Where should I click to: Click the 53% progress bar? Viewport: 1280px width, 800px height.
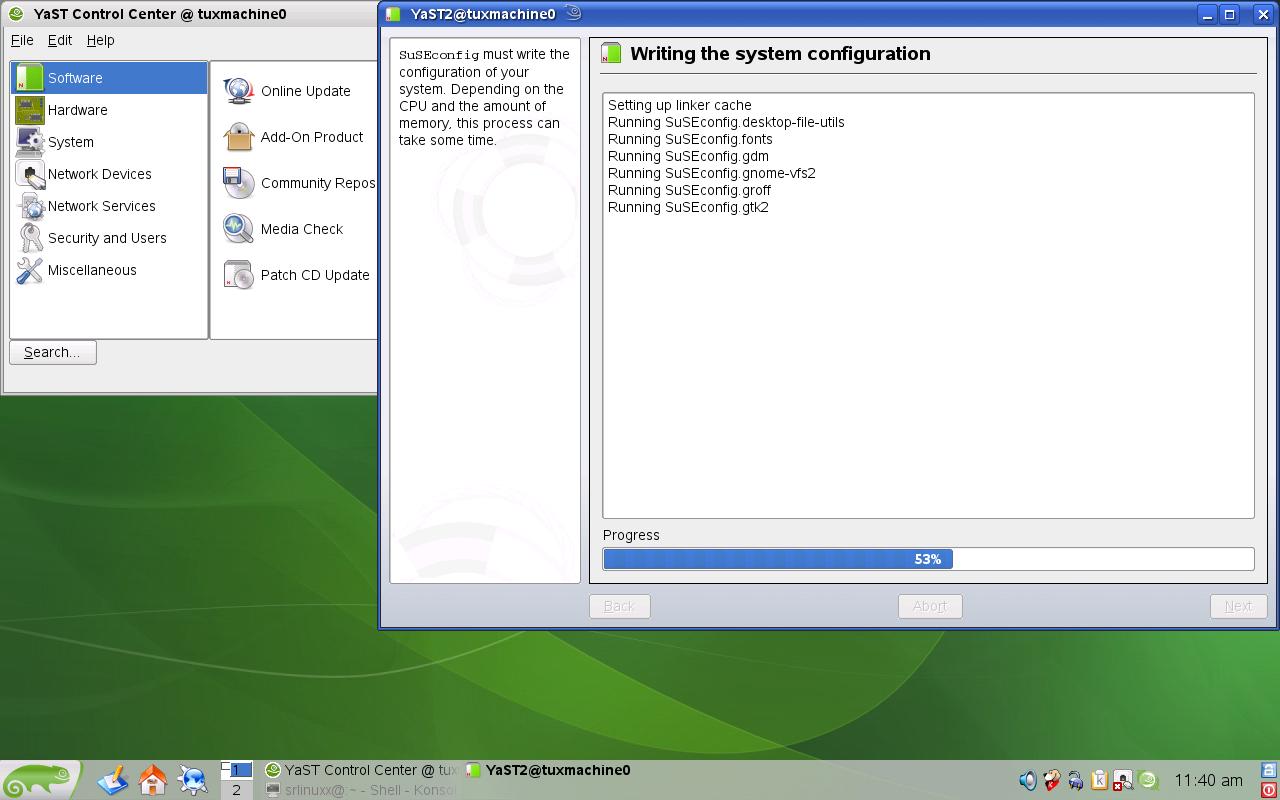pos(928,559)
